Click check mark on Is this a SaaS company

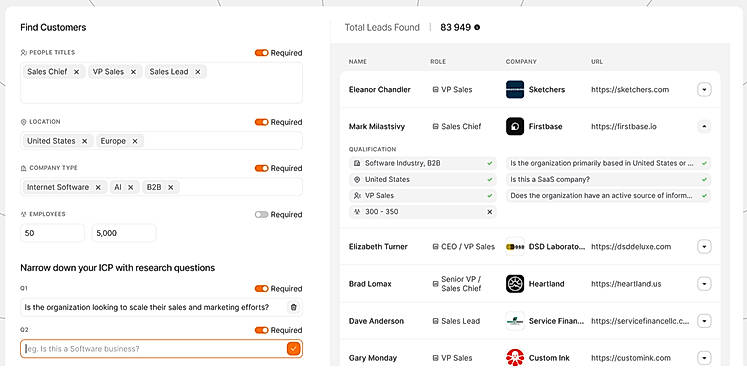[x=704, y=180]
